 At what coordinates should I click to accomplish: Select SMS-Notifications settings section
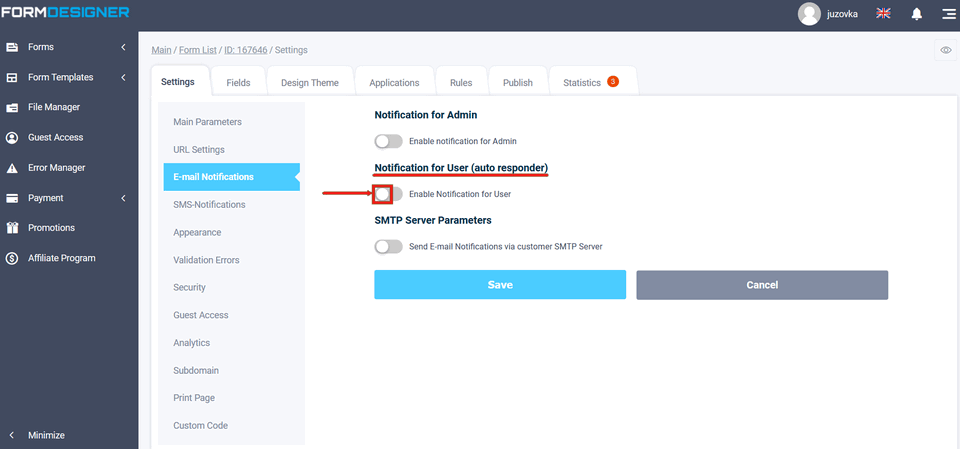[209, 205]
